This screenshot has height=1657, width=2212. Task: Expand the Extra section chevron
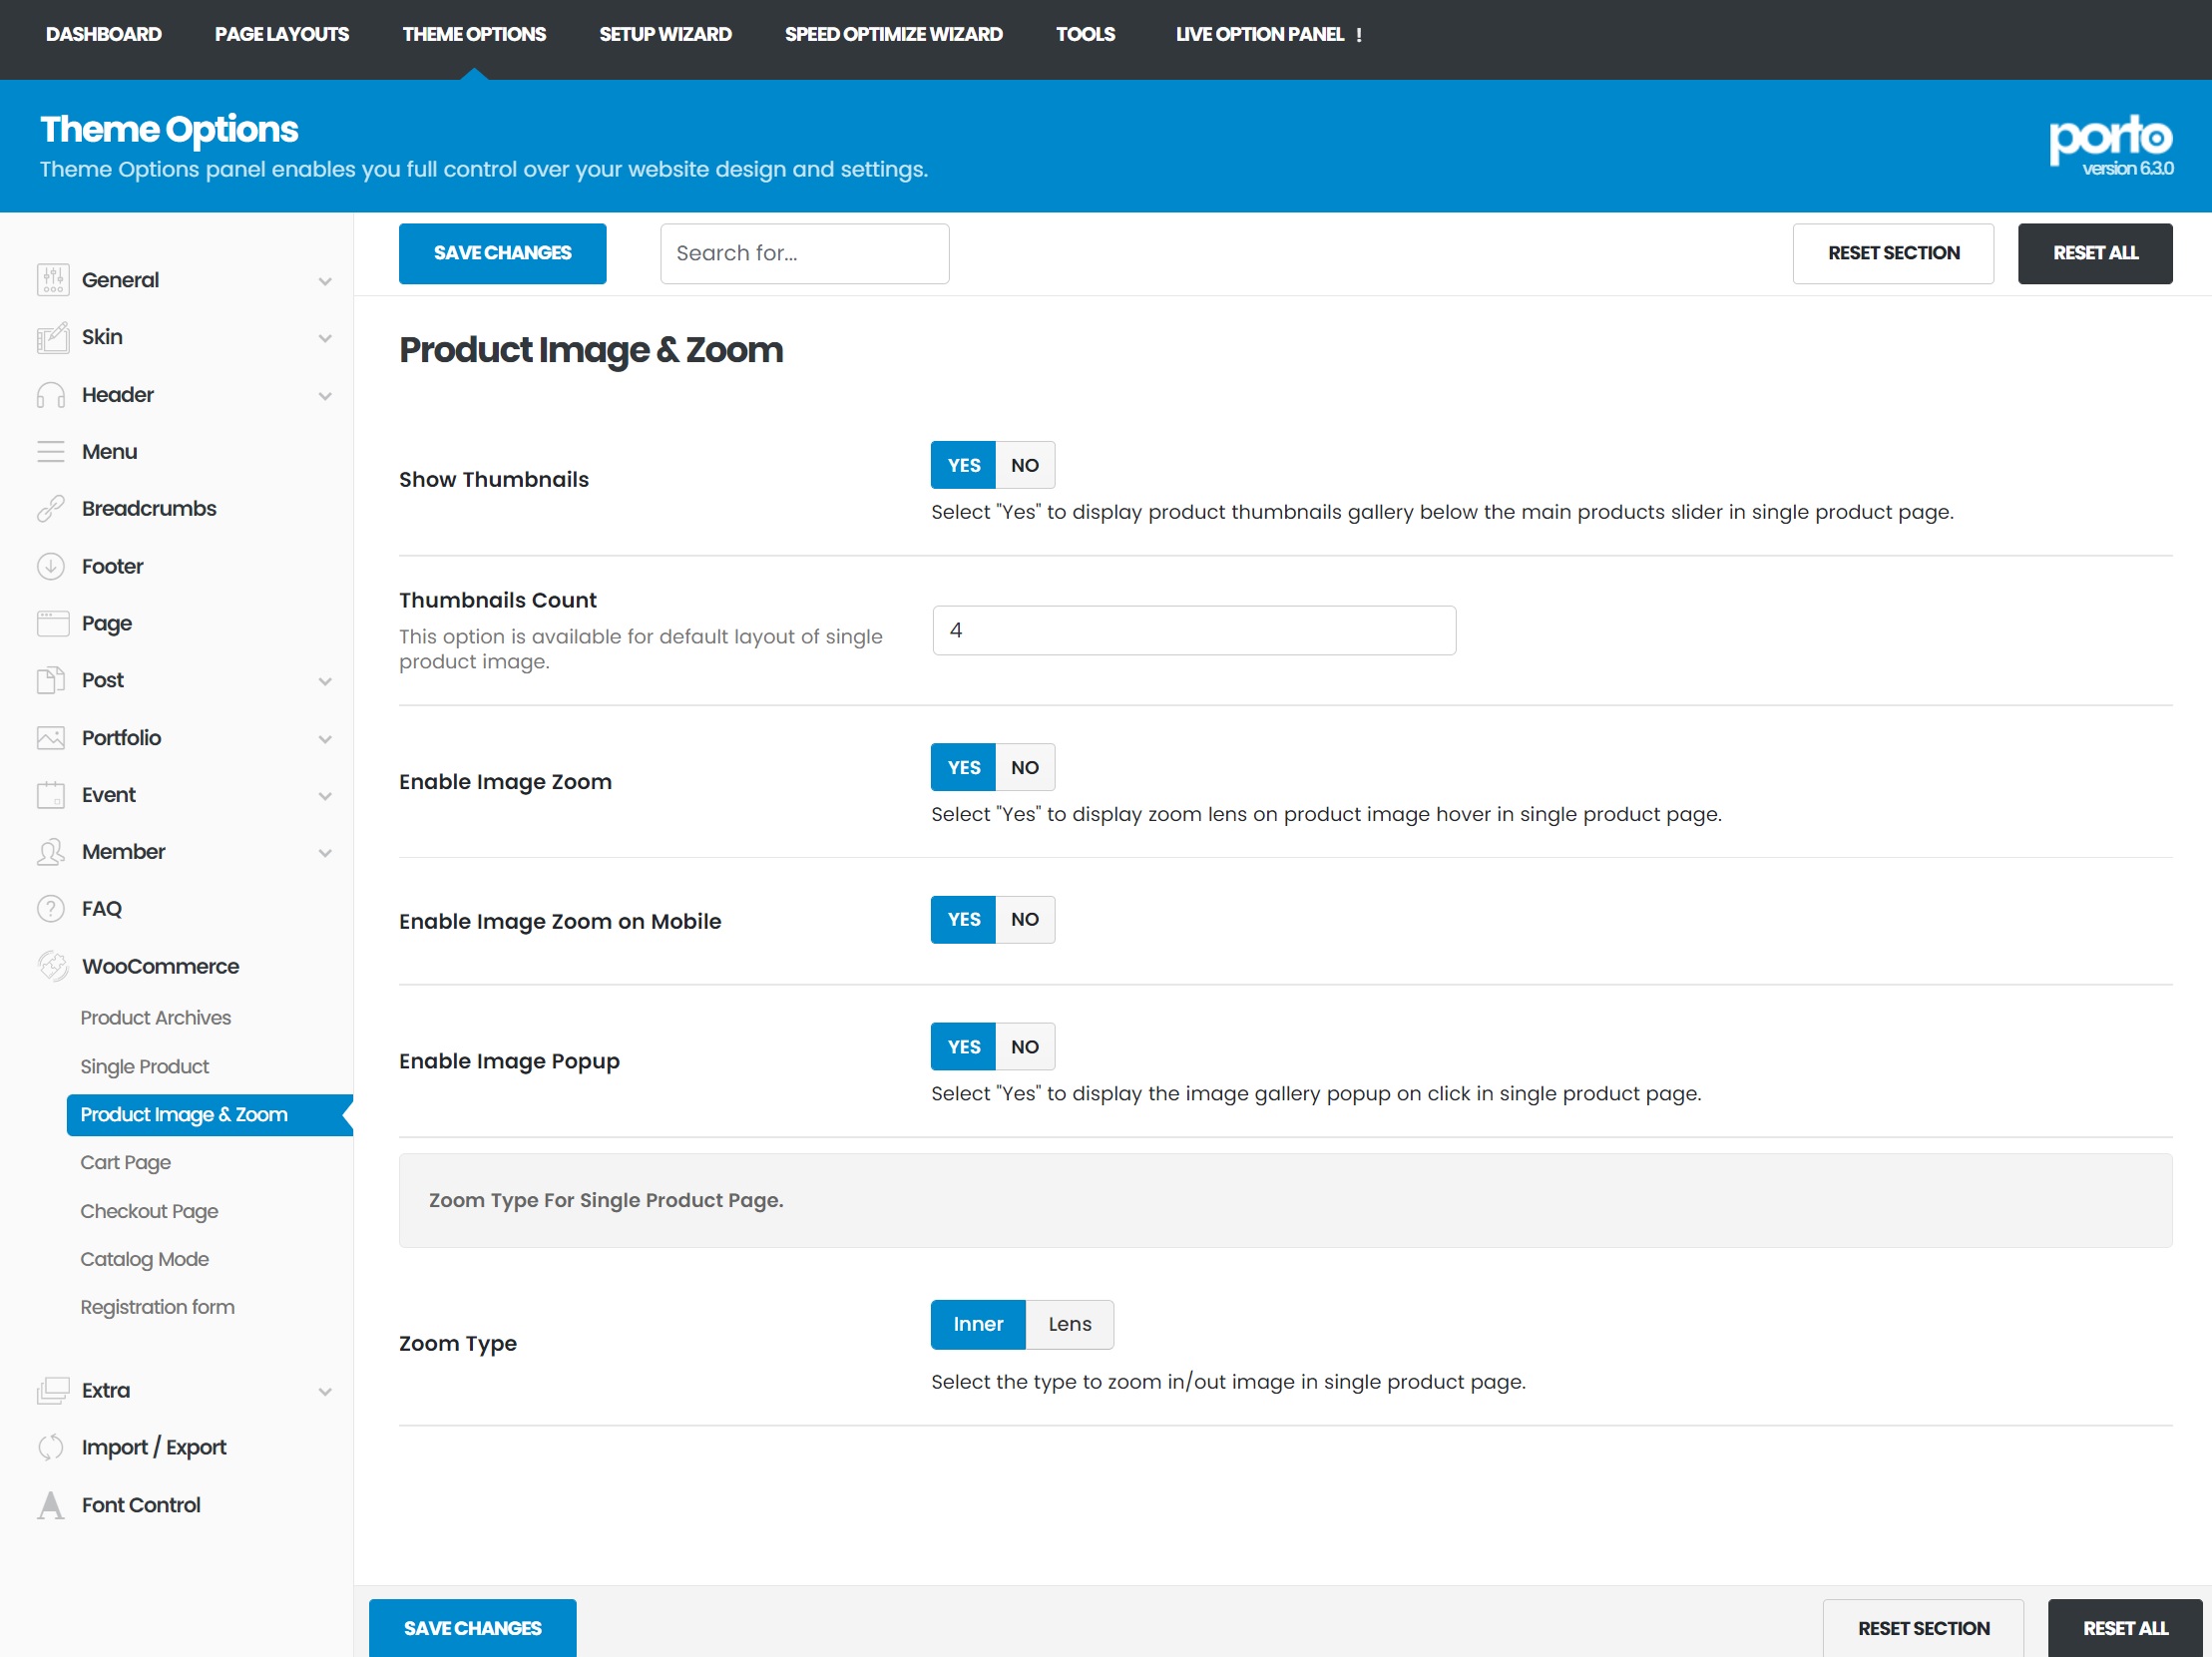click(325, 1391)
